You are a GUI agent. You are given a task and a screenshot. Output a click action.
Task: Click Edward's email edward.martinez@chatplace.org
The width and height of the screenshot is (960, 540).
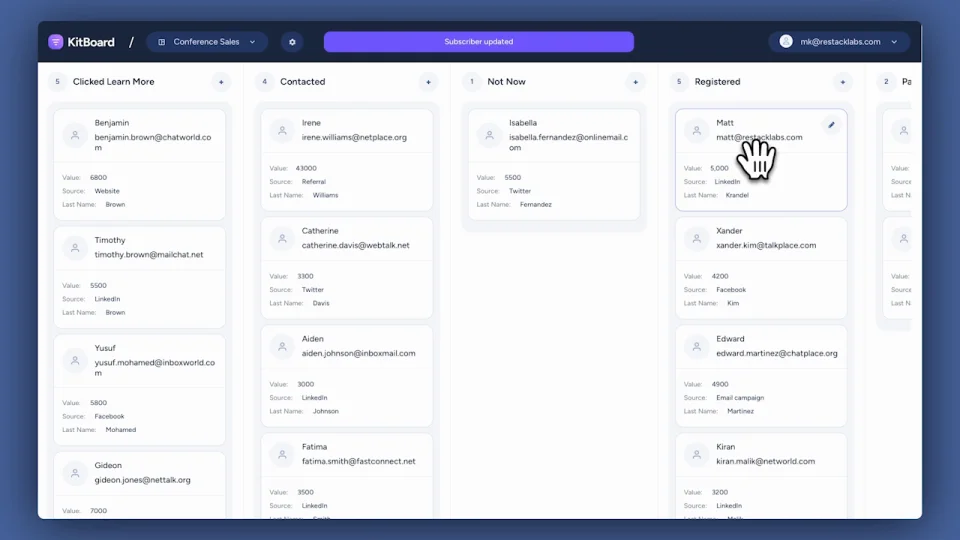(x=776, y=353)
